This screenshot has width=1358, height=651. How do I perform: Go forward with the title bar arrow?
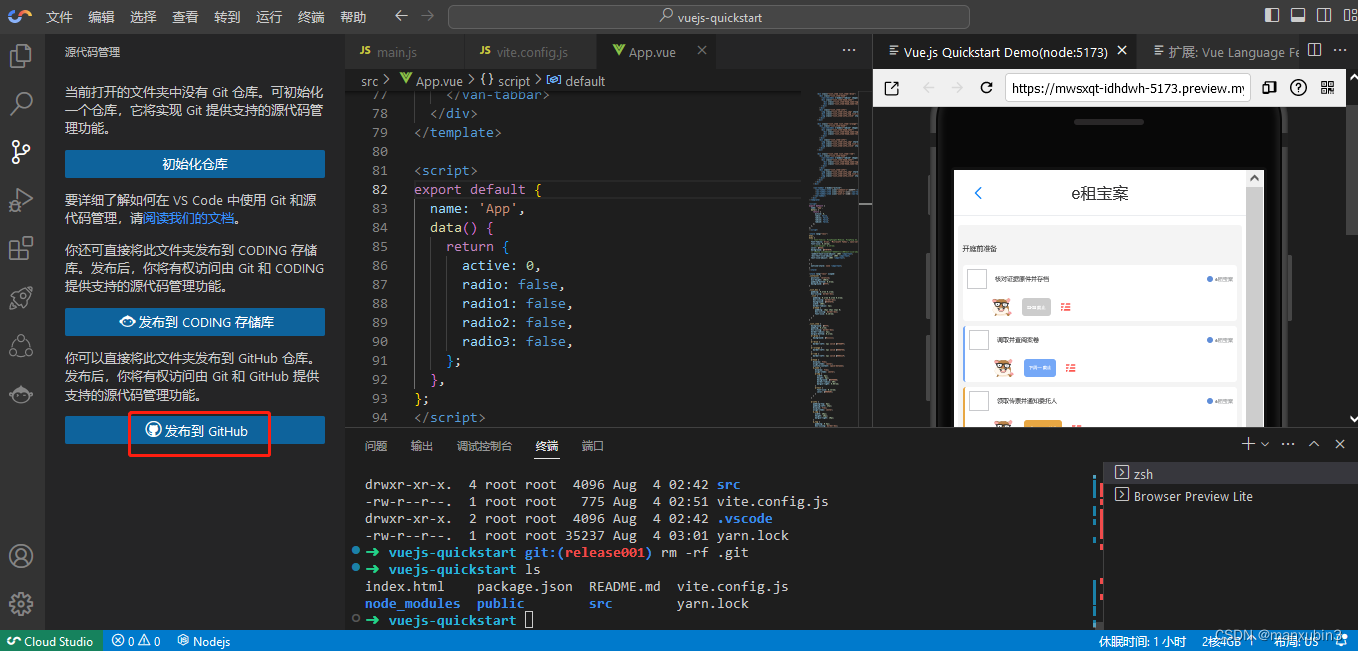pyautogui.click(x=428, y=16)
